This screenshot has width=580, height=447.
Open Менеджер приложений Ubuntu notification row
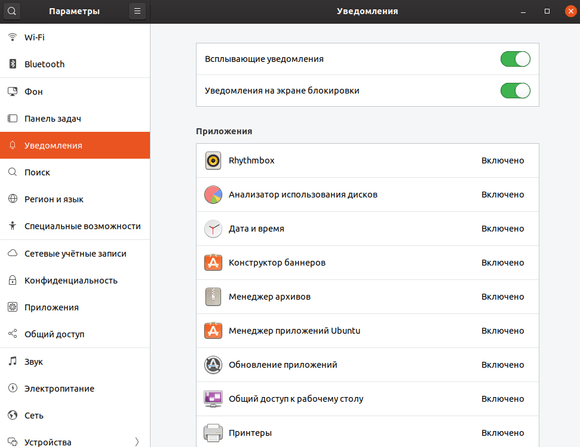pyautogui.click(x=368, y=331)
